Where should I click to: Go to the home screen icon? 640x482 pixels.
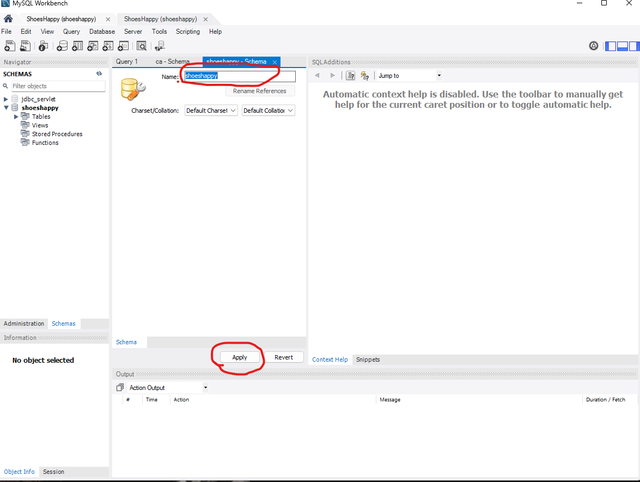(x=8, y=19)
